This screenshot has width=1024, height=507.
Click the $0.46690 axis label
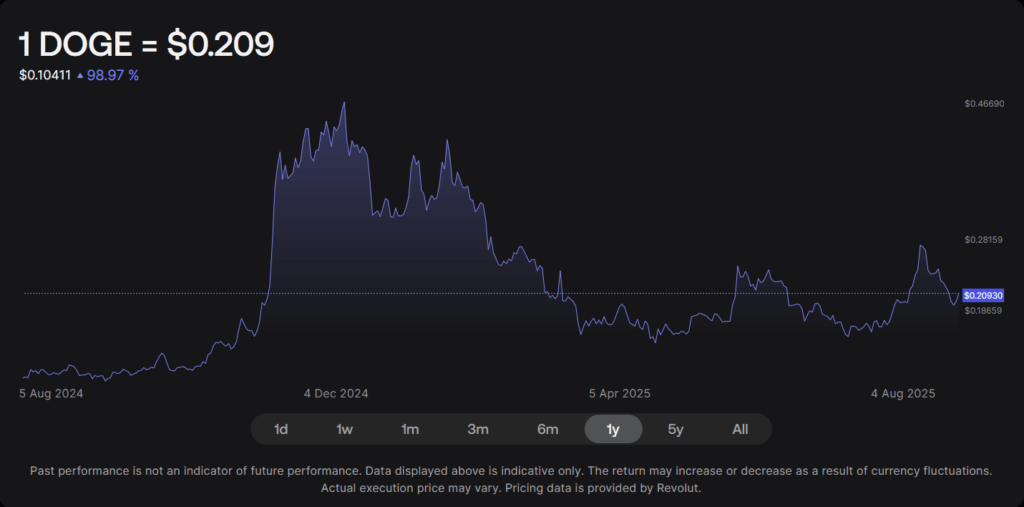click(984, 103)
